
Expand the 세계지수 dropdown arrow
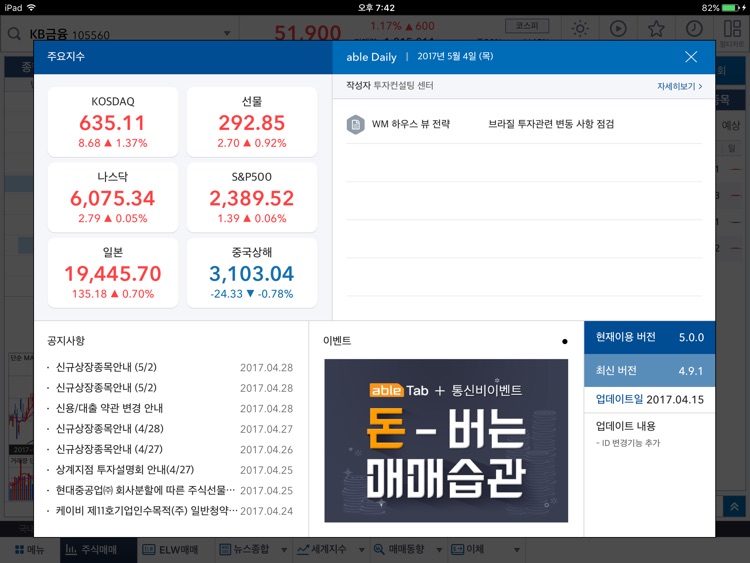(x=362, y=550)
